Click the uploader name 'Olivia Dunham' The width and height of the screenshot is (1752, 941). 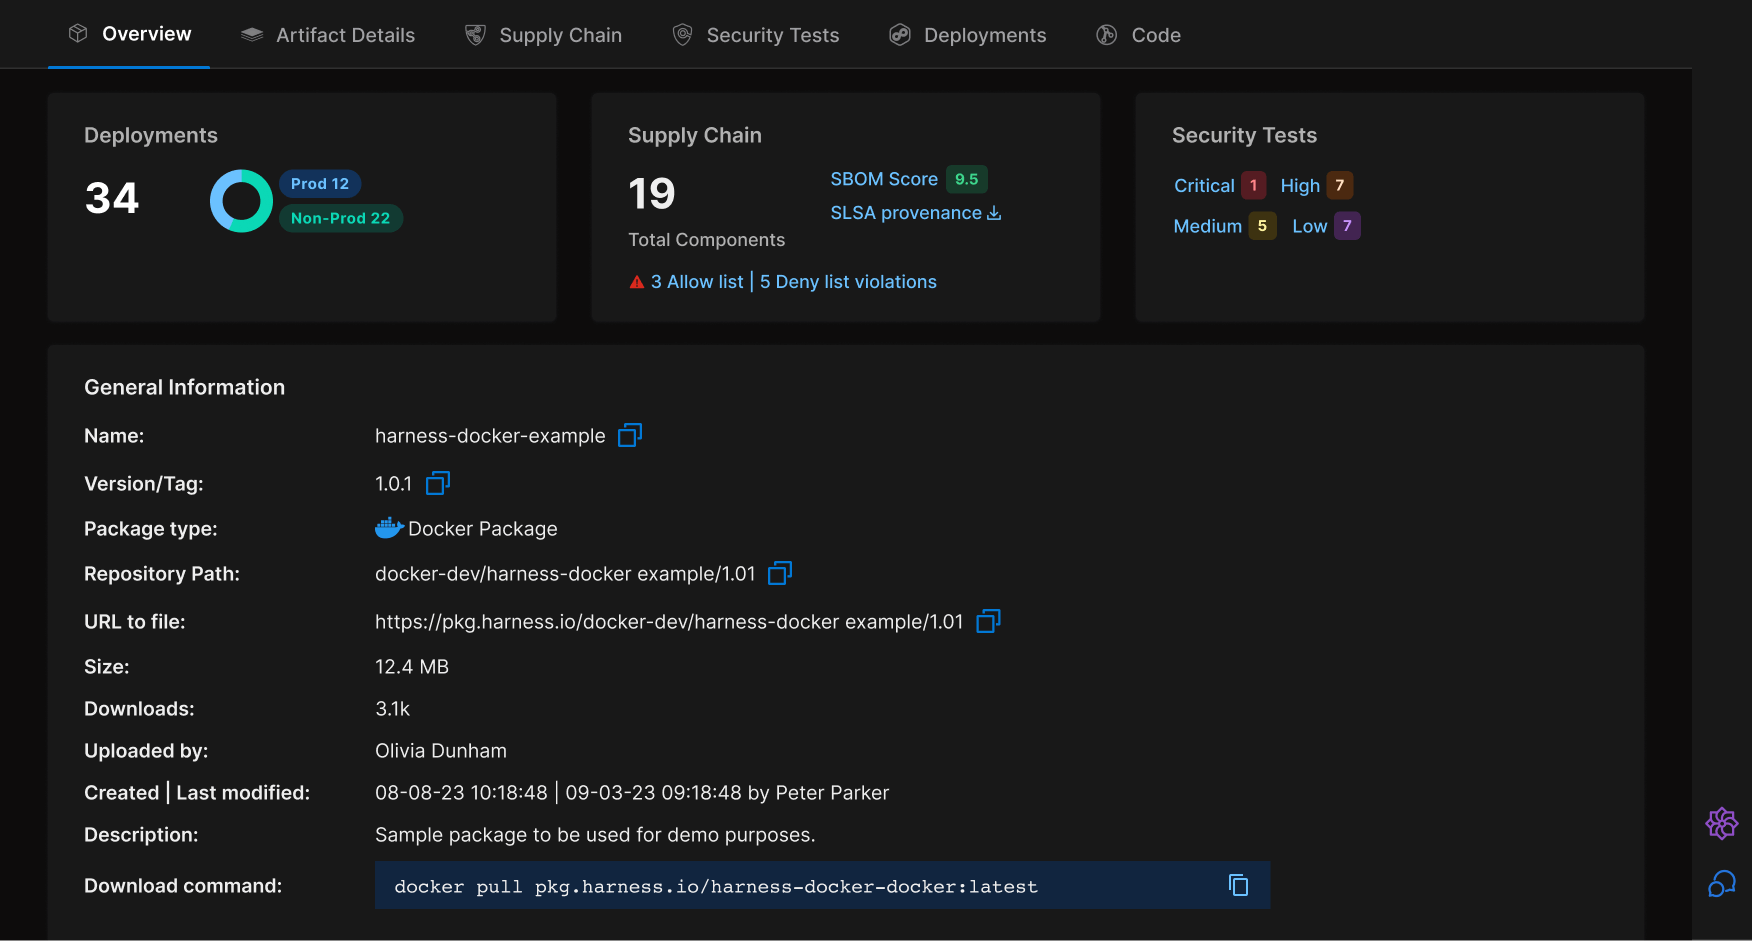coord(441,751)
